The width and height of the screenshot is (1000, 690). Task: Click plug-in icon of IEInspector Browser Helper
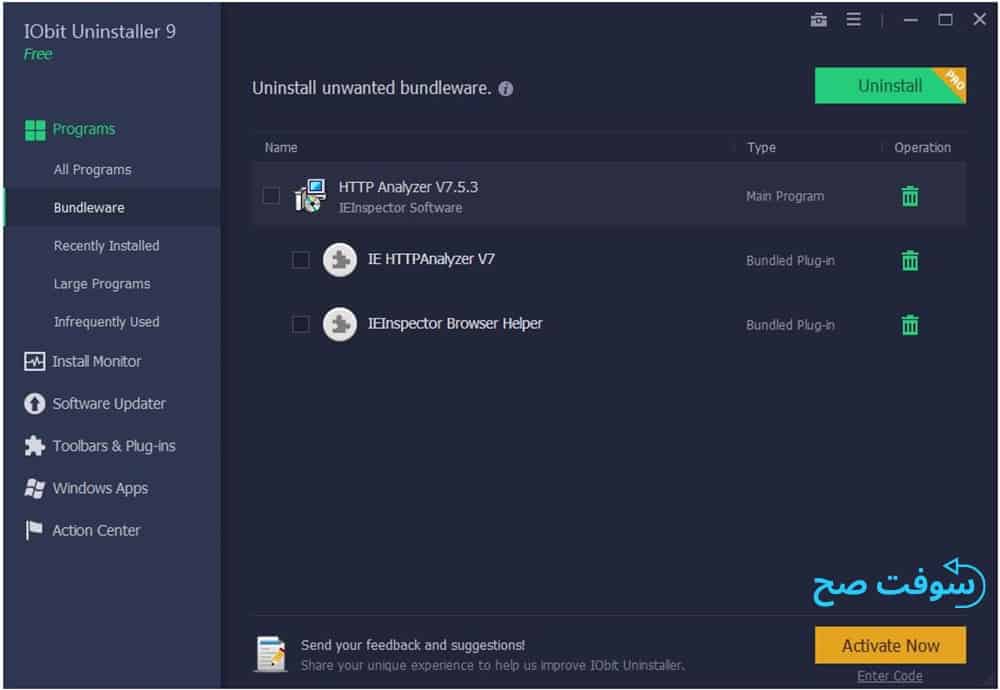click(x=340, y=324)
